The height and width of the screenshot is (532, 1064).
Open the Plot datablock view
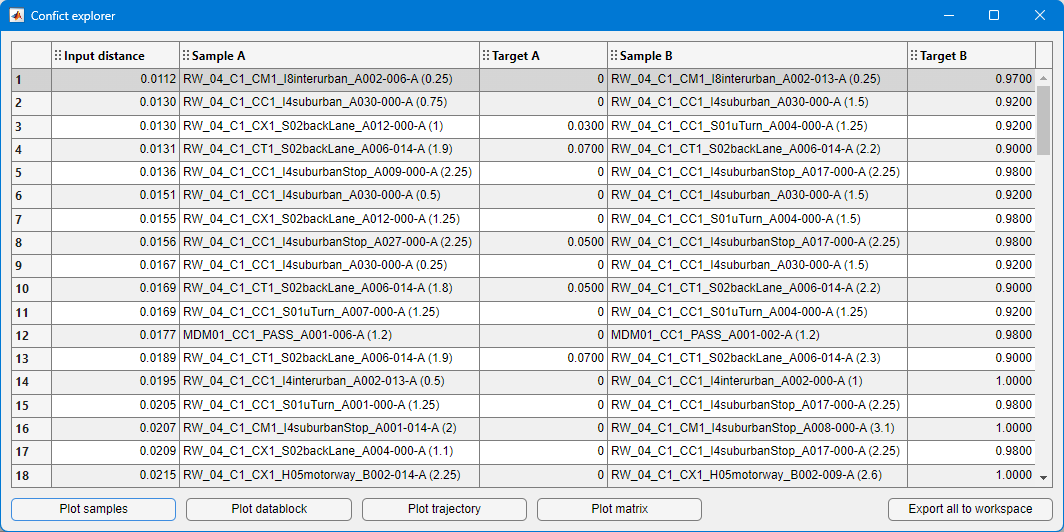click(x=269, y=509)
